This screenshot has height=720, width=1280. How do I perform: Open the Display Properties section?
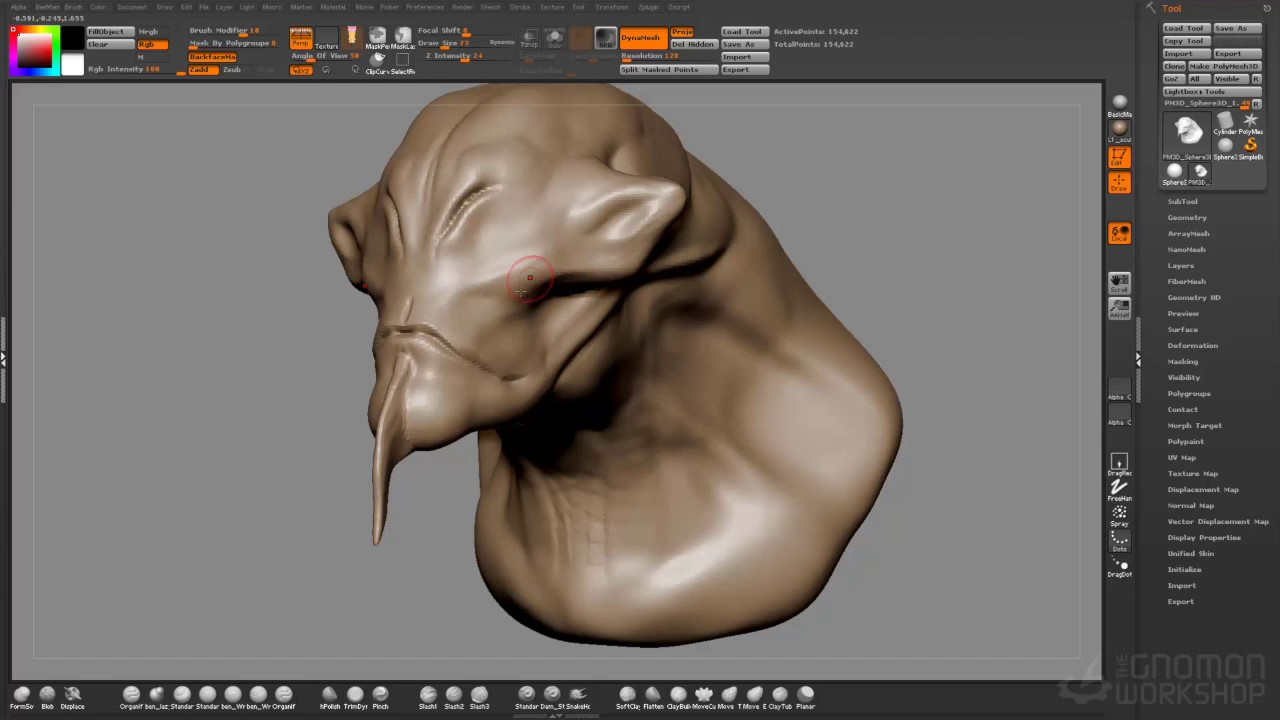point(1204,537)
